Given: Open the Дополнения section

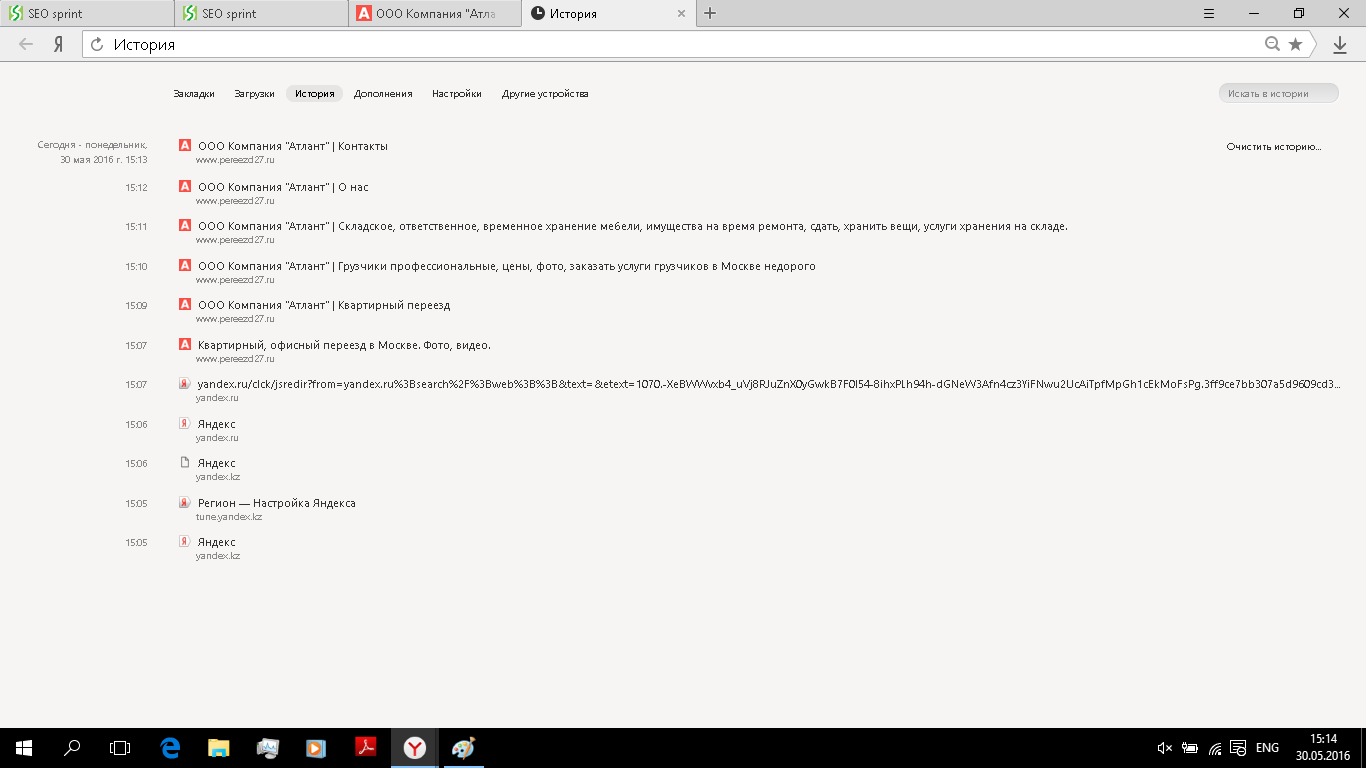Looking at the screenshot, I should pyautogui.click(x=383, y=93).
